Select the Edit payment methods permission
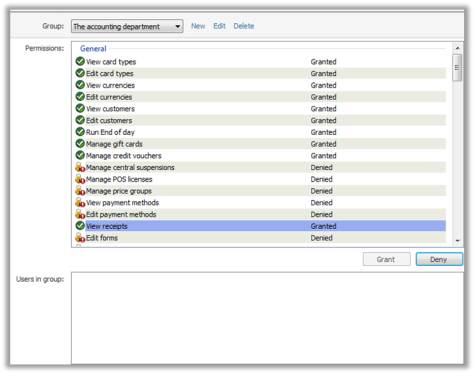The image size is (475, 374). pos(260,214)
